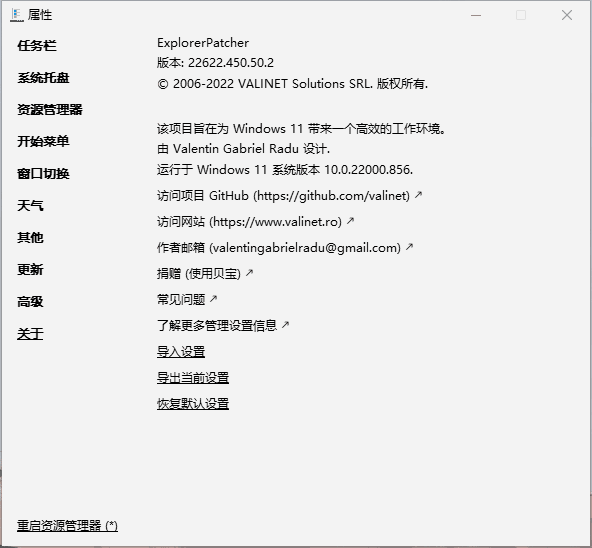Select the 开始菜单 section

pyautogui.click(x=43, y=141)
